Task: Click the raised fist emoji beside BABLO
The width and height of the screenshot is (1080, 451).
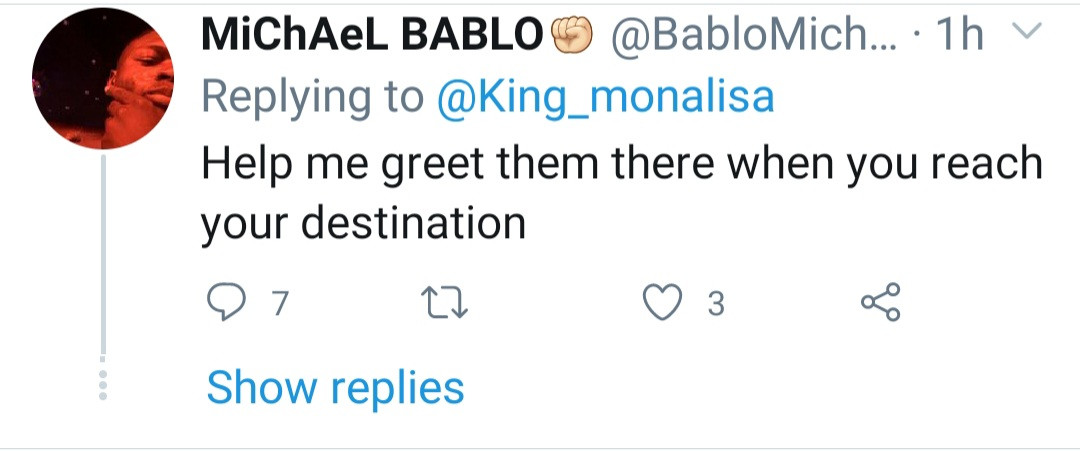Action: [572, 35]
